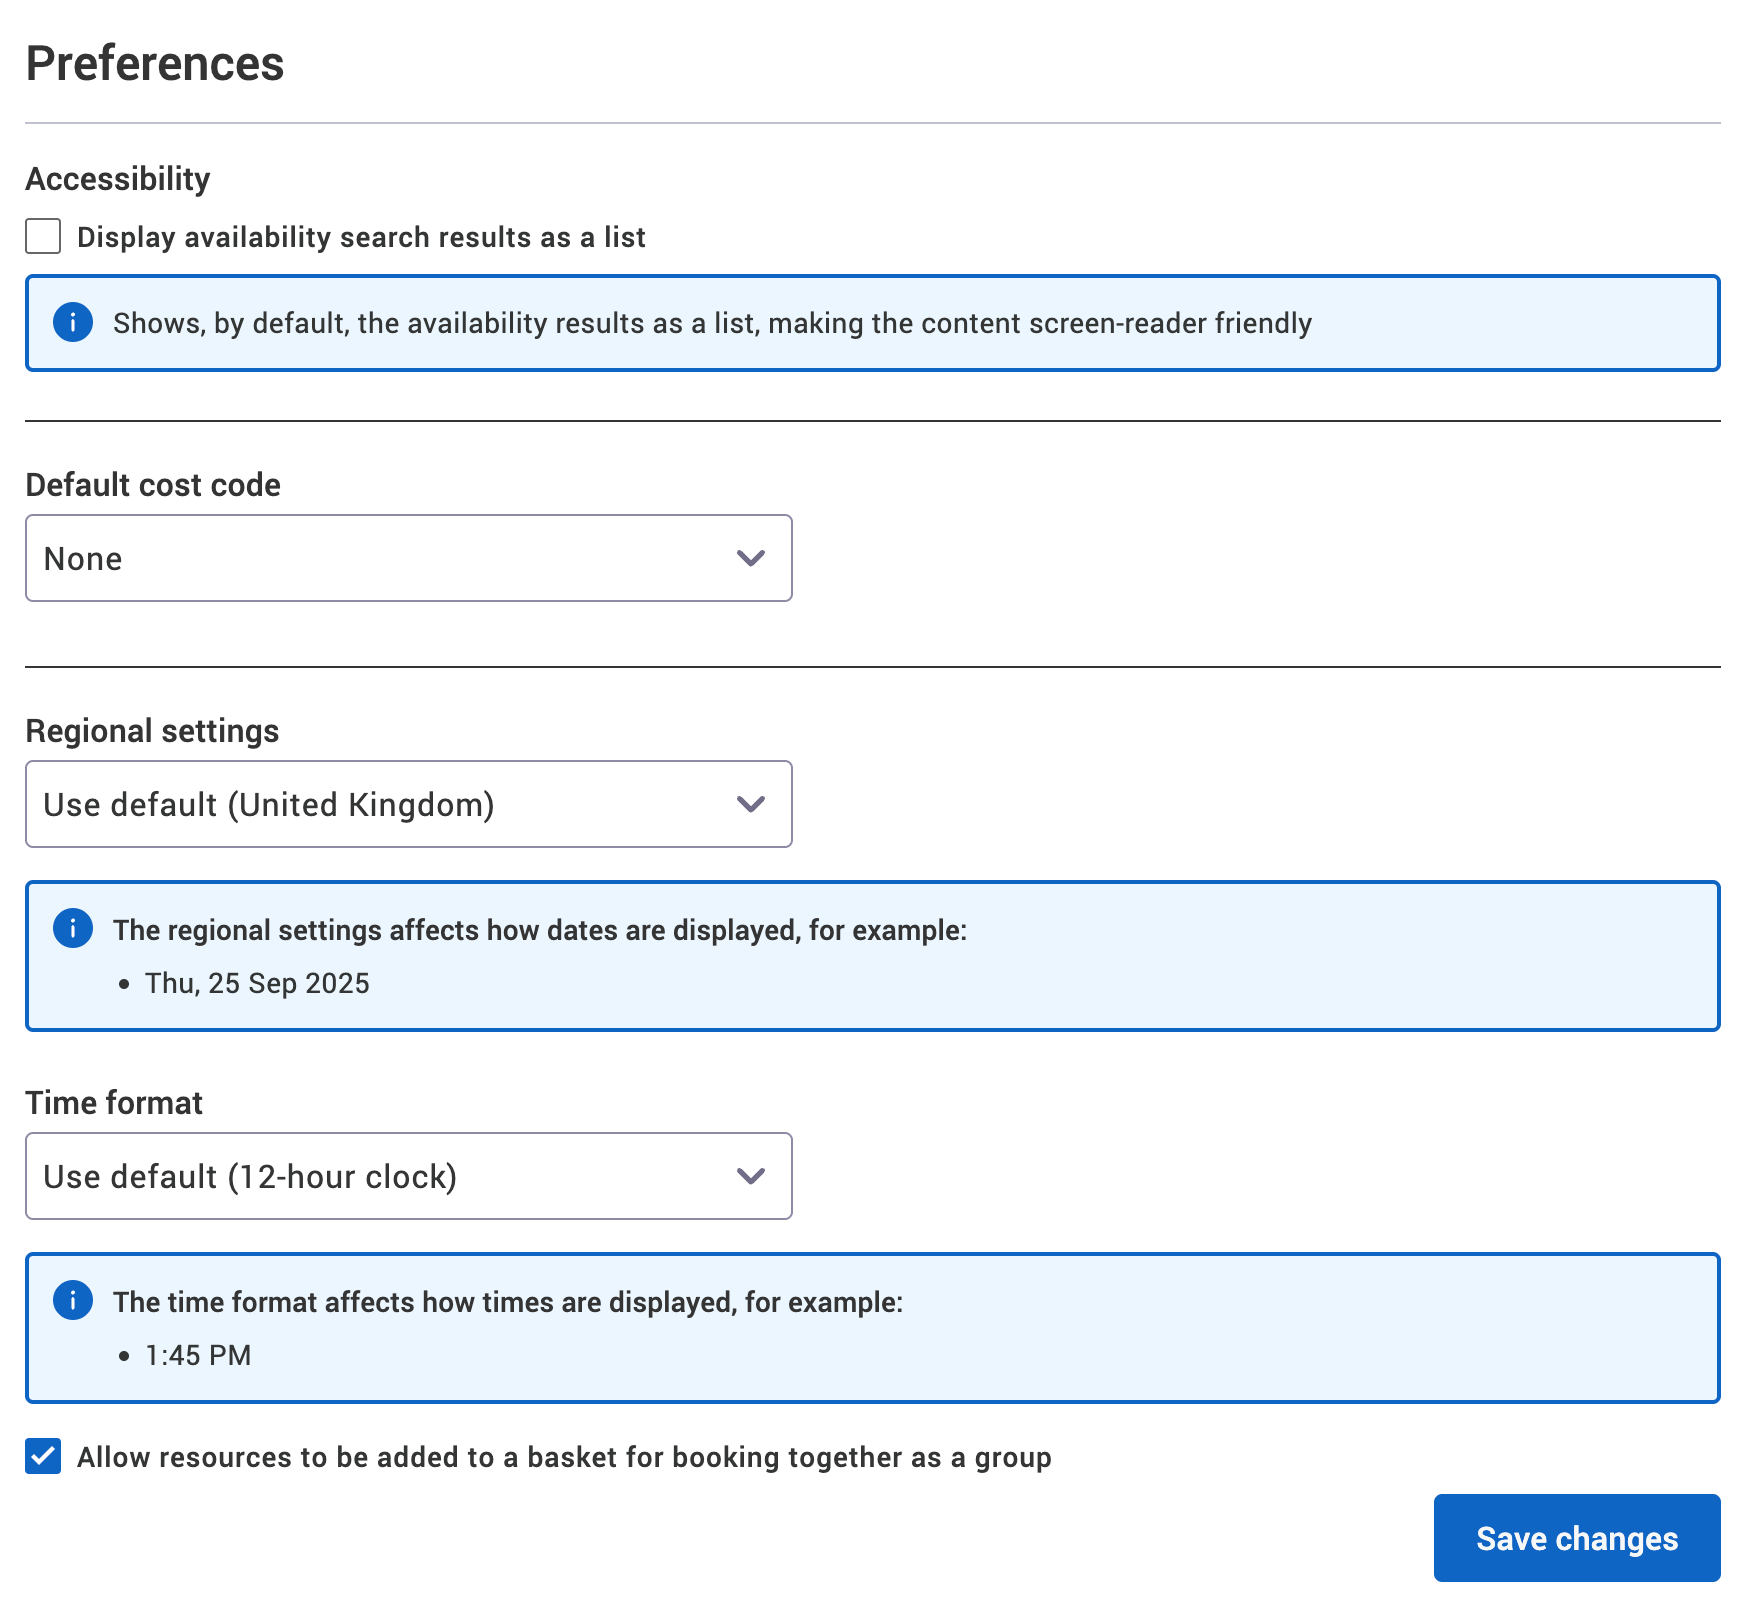Click the chevron on Time format dropdown

coord(752,1176)
